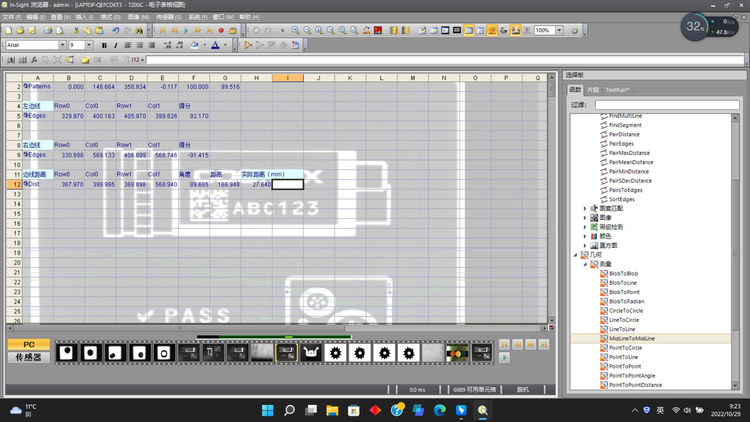Select MidLineToMidLine function in tree

click(632, 339)
